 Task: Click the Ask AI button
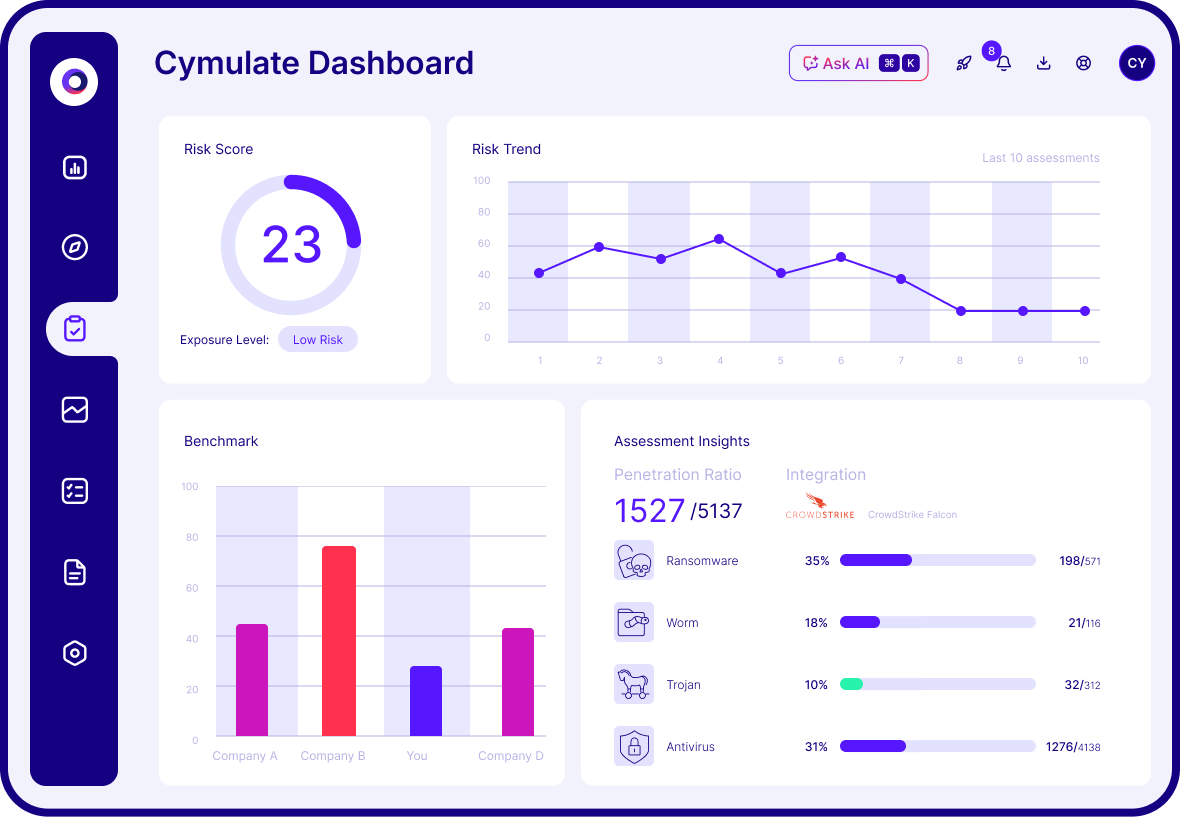click(859, 63)
